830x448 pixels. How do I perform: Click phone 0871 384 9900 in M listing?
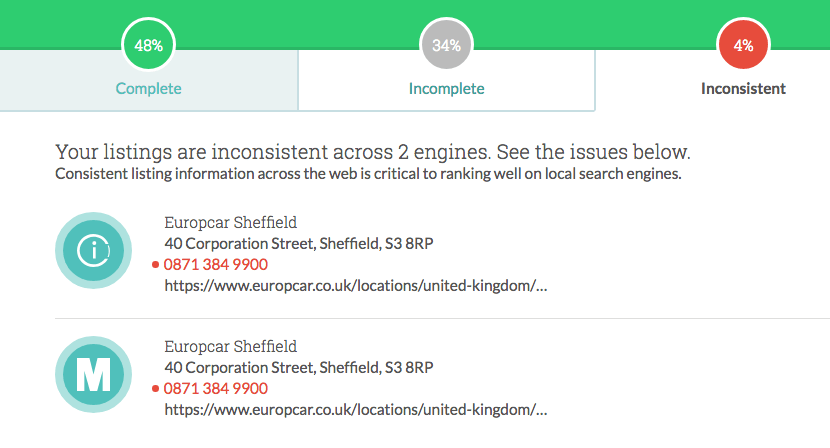[215, 389]
